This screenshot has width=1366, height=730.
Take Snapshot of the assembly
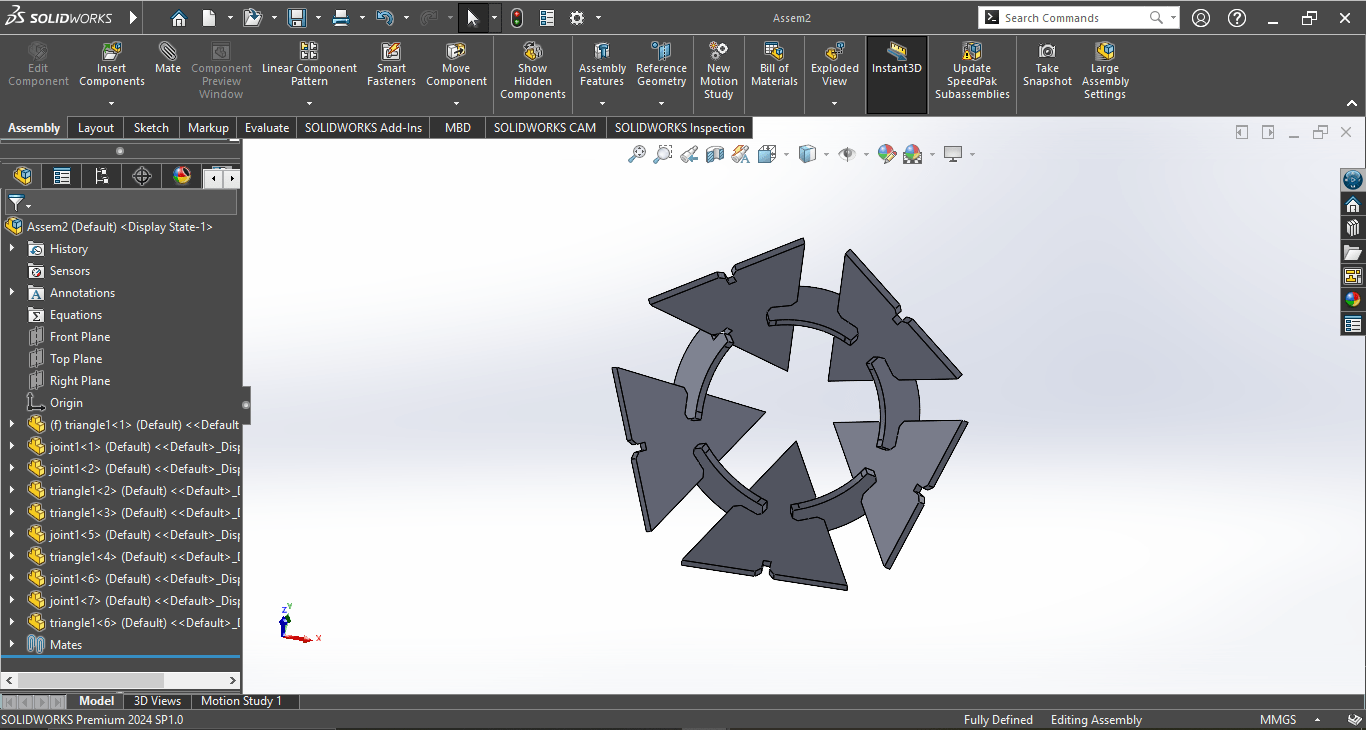1047,64
